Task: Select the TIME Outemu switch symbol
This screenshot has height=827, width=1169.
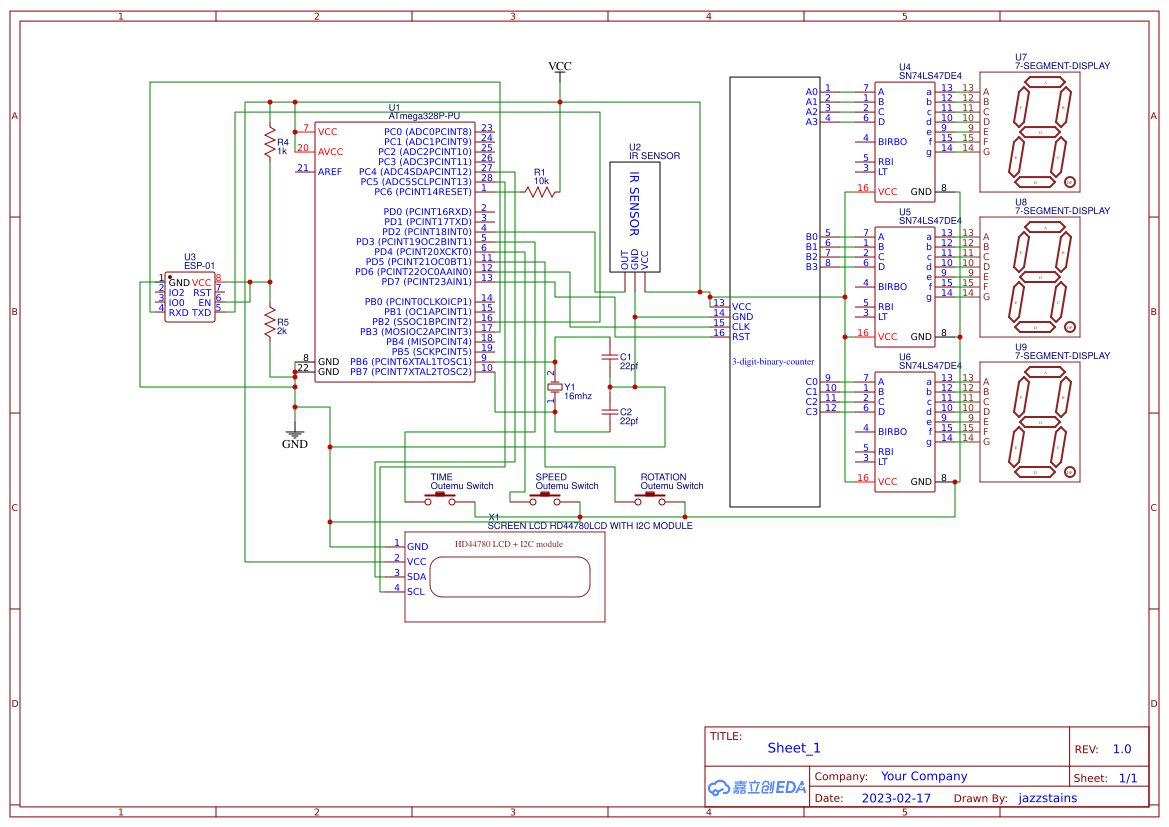Action: [440, 499]
